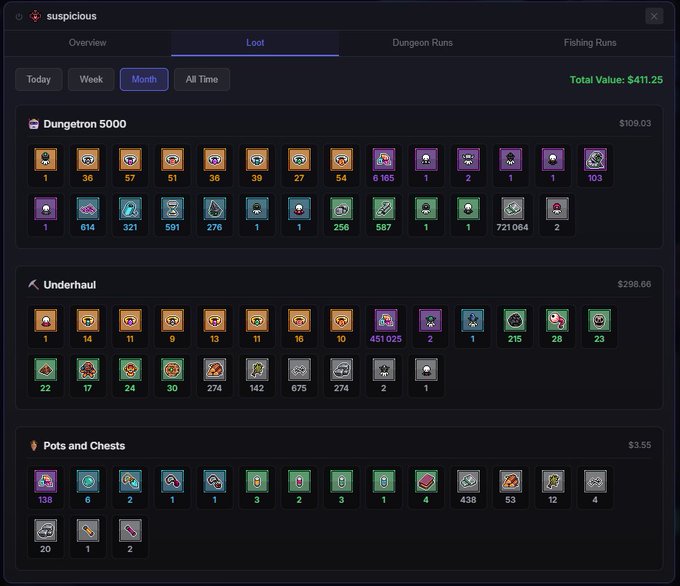This screenshot has width=680, height=586.
Task: Select the Dungetron blue item counted 321
Action: click(x=130, y=215)
